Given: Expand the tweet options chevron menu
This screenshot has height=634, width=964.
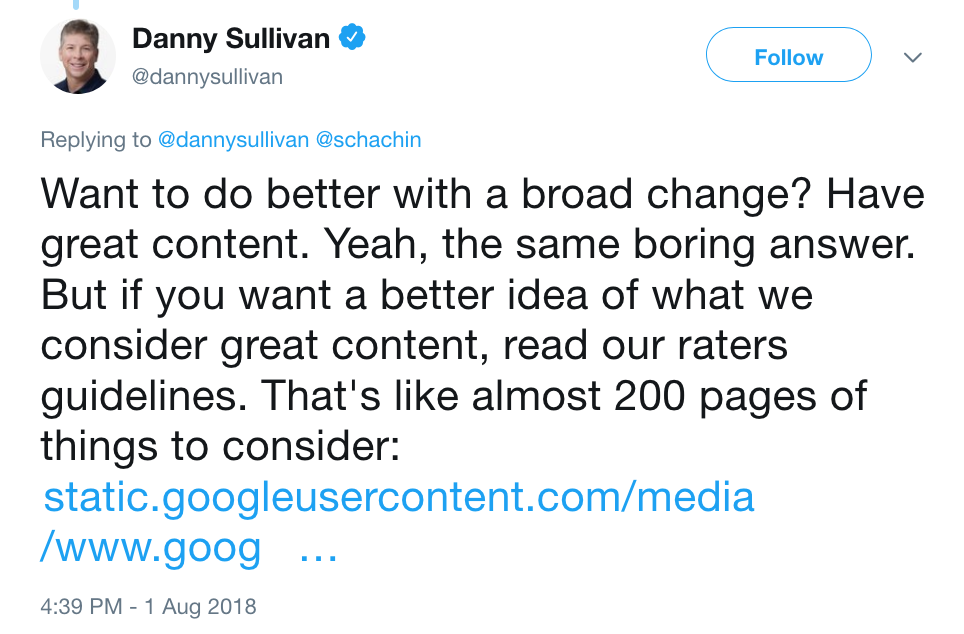Looking at the screenshot, I should (912, 58).
